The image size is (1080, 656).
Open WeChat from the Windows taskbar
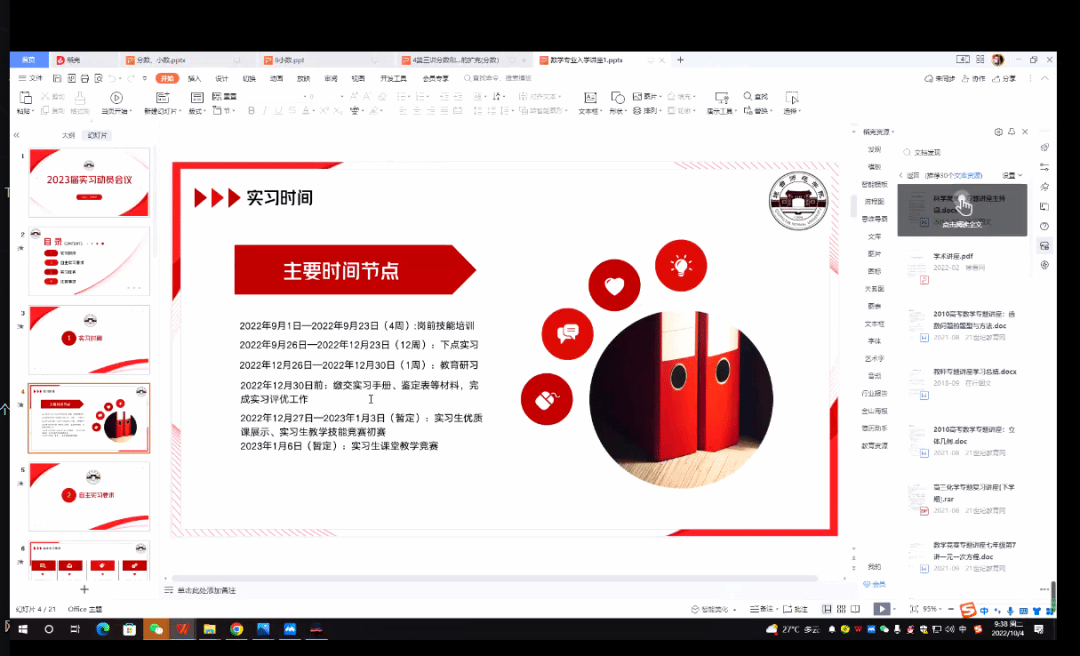(155, 629)
